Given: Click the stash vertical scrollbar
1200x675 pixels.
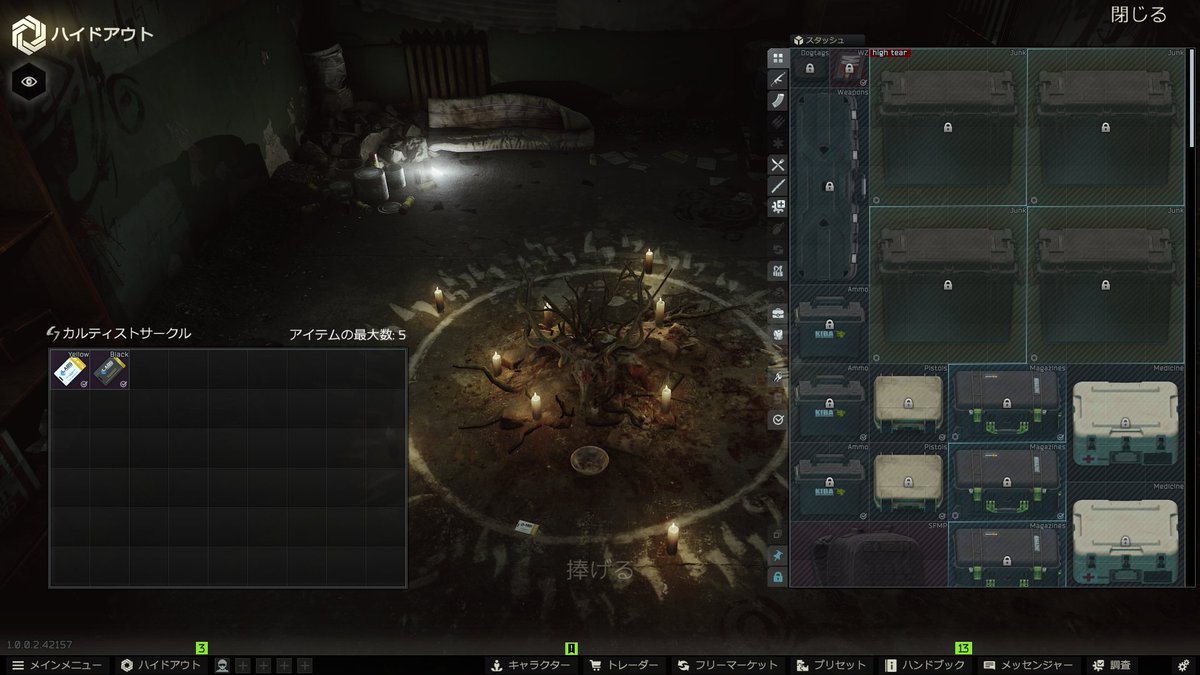Looking at the screenshot, I should coord(1190,98).
